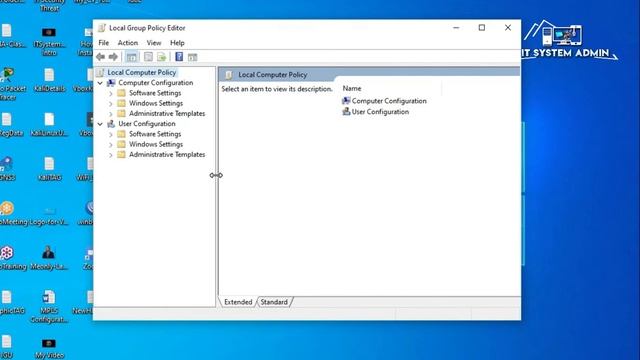Select the My Video desktop icon
This screenshot has height=360, width=640.
(49, 348)
